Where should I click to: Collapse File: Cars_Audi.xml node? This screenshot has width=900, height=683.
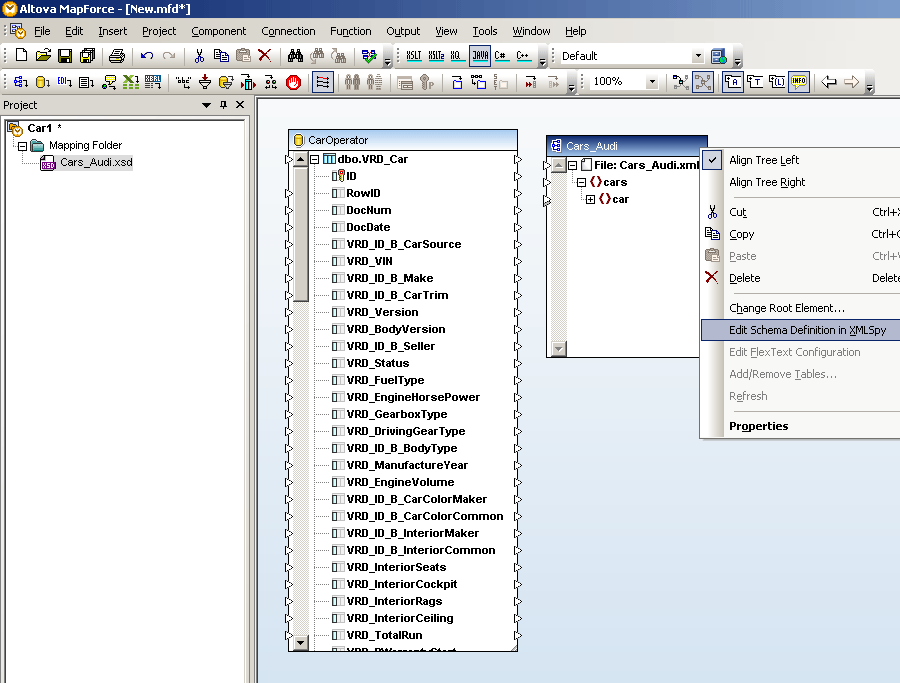(572, 165)
